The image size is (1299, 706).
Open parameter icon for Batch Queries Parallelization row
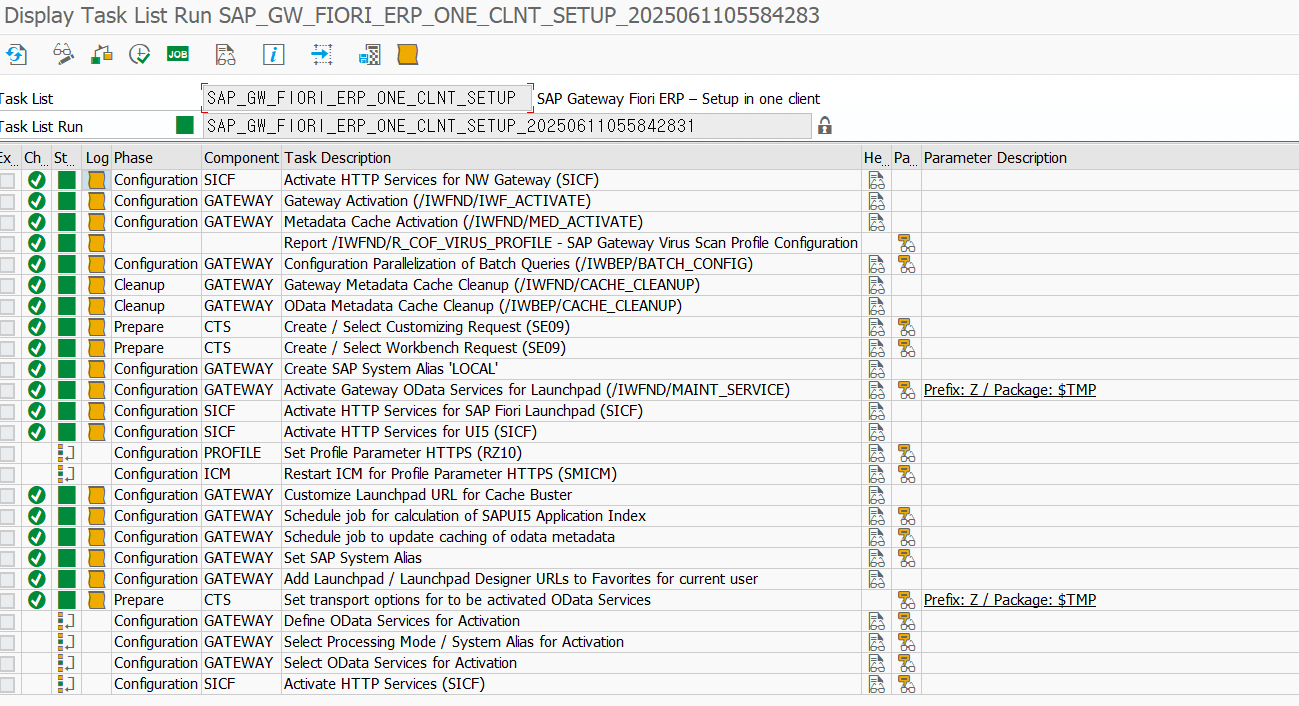[906, 264]
